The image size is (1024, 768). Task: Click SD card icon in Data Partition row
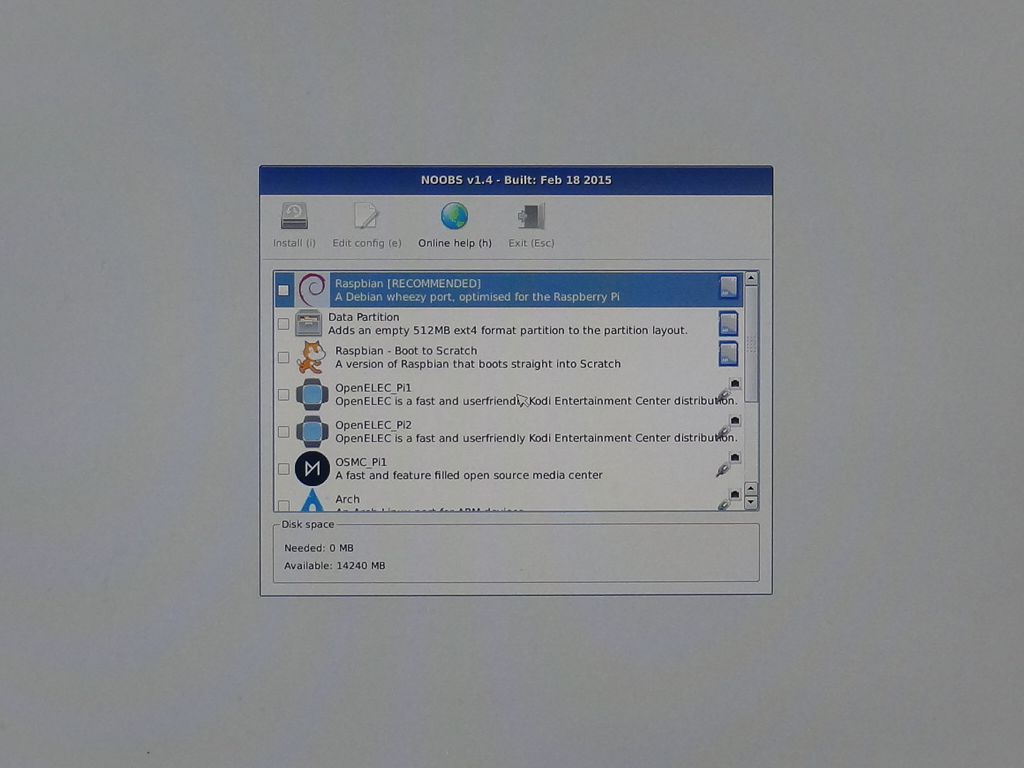728,323
